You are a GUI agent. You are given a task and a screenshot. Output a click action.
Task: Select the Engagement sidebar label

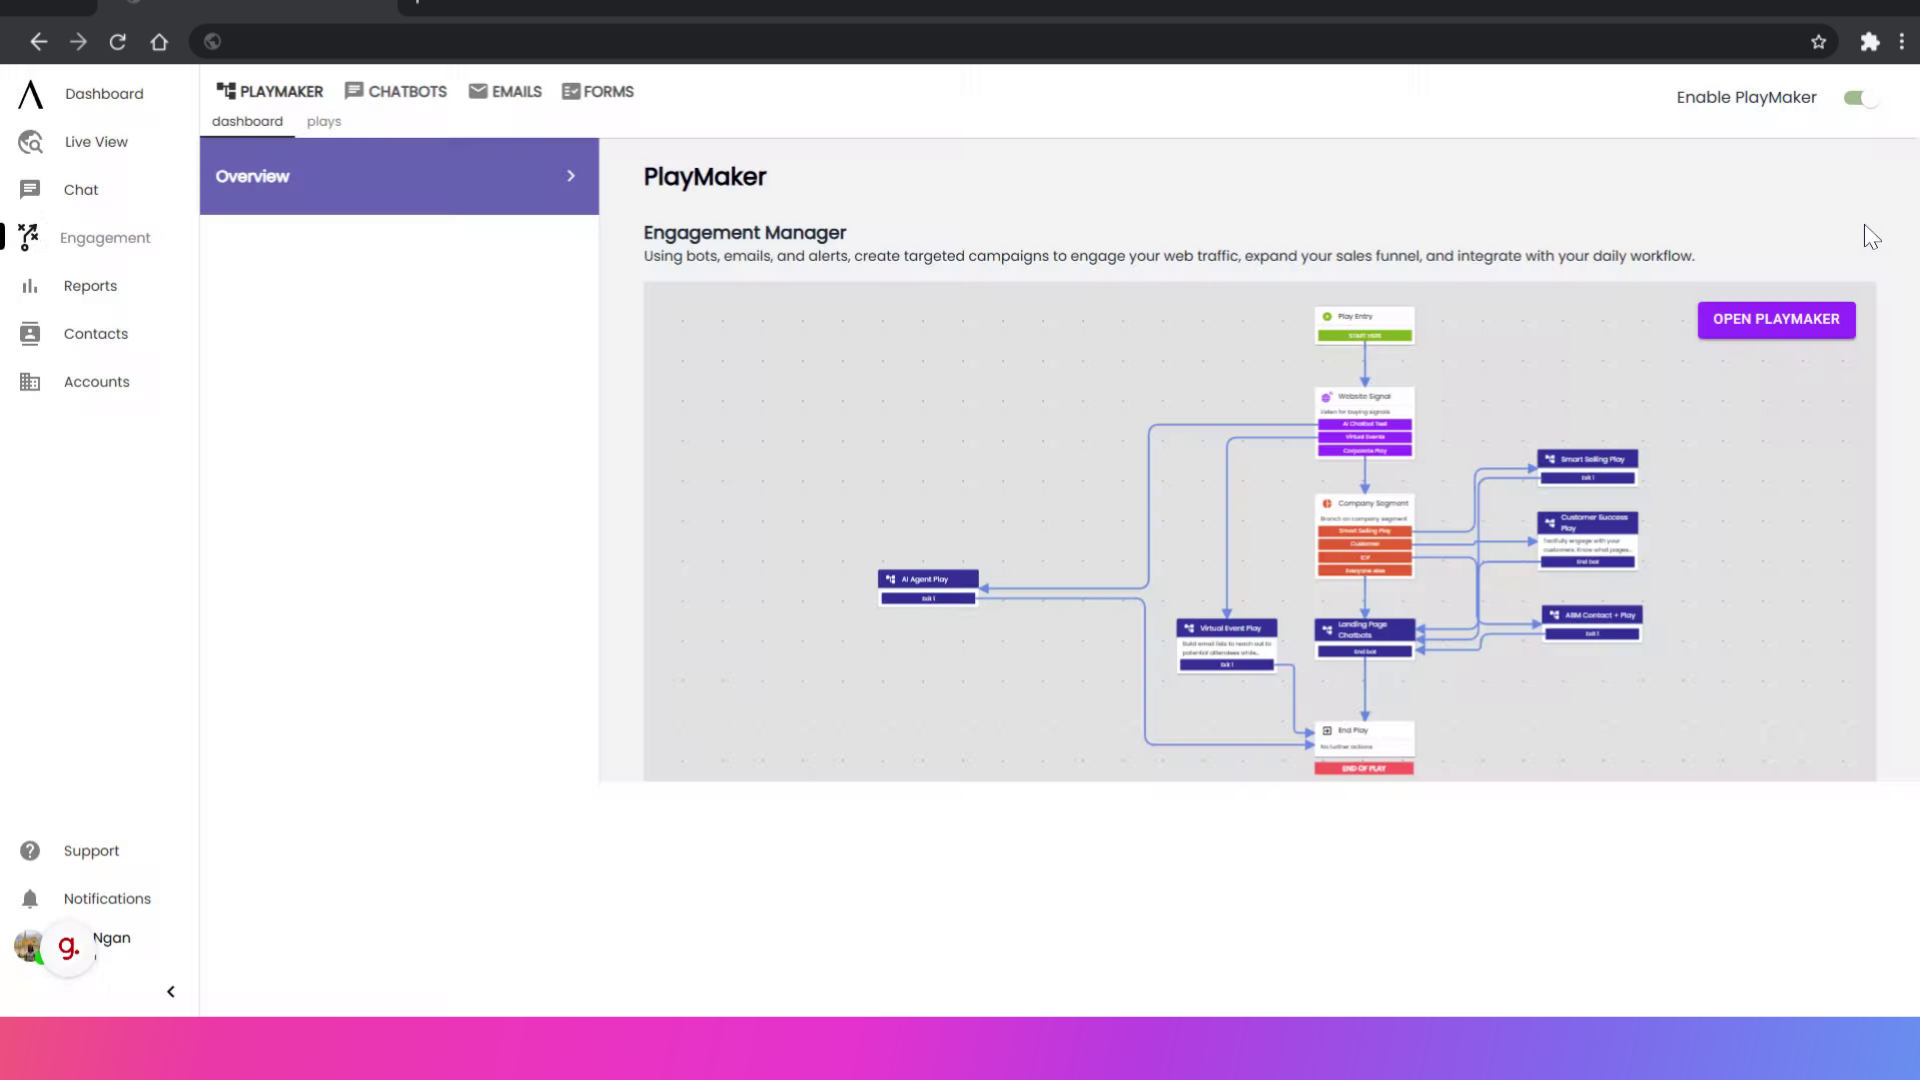pyautogui.click(x=105, y=238)
